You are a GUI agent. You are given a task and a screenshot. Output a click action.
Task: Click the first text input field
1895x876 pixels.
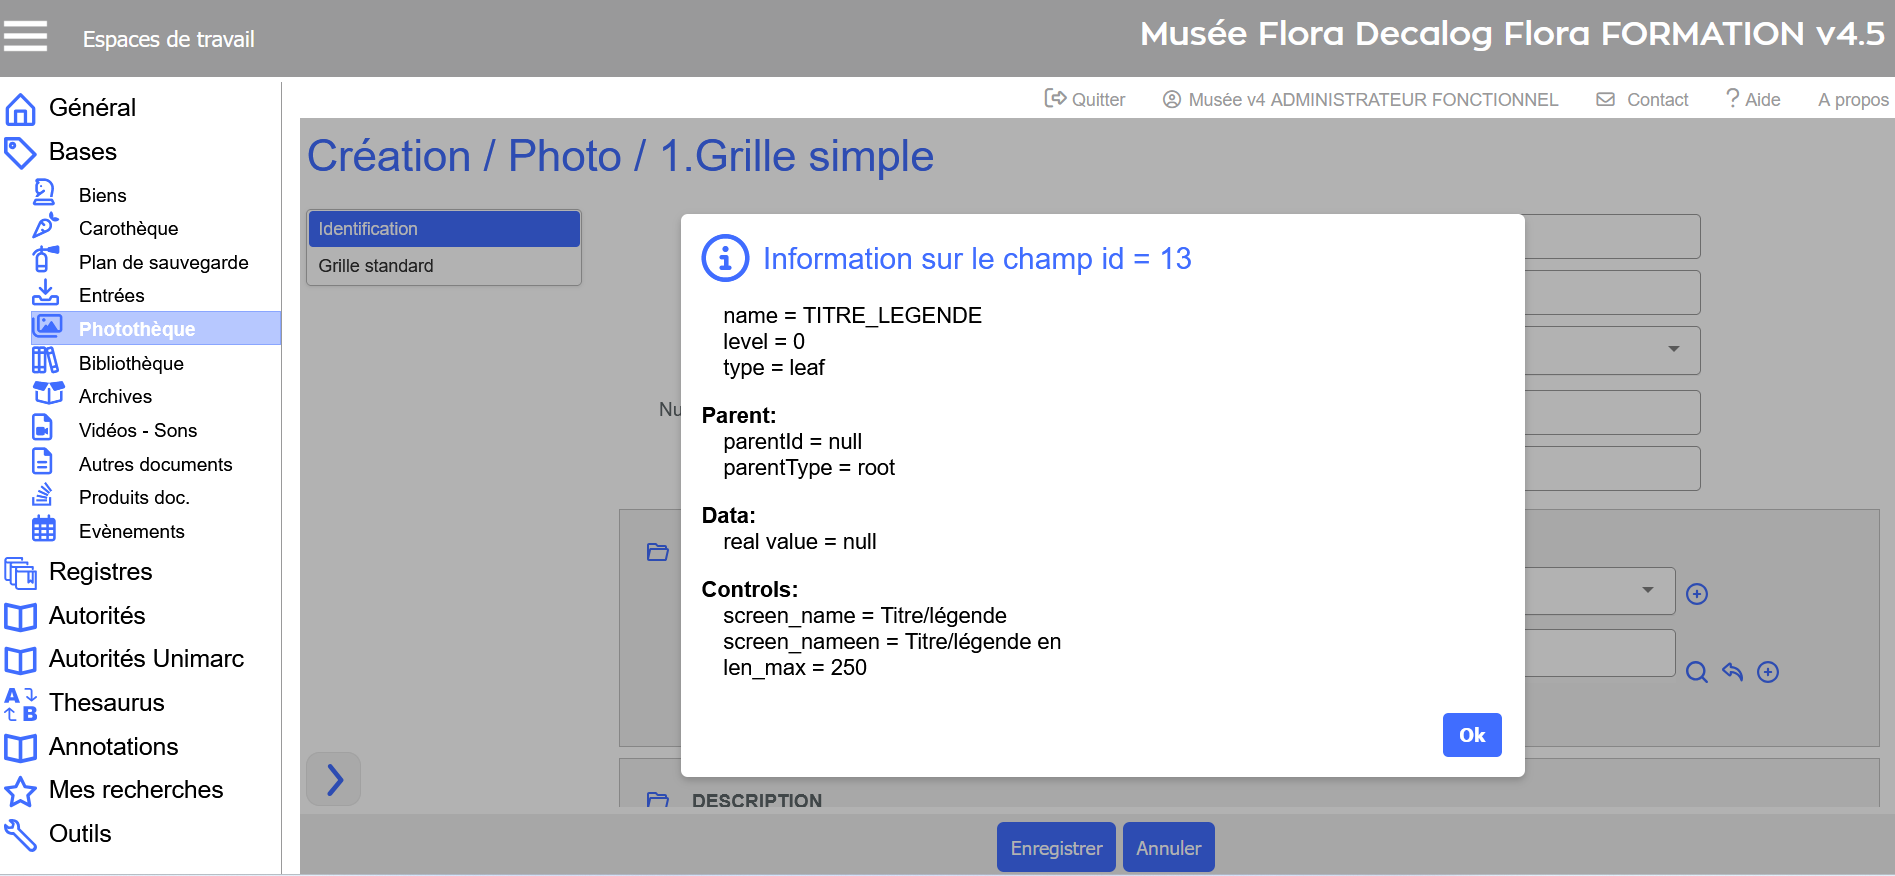point(1611,237)
